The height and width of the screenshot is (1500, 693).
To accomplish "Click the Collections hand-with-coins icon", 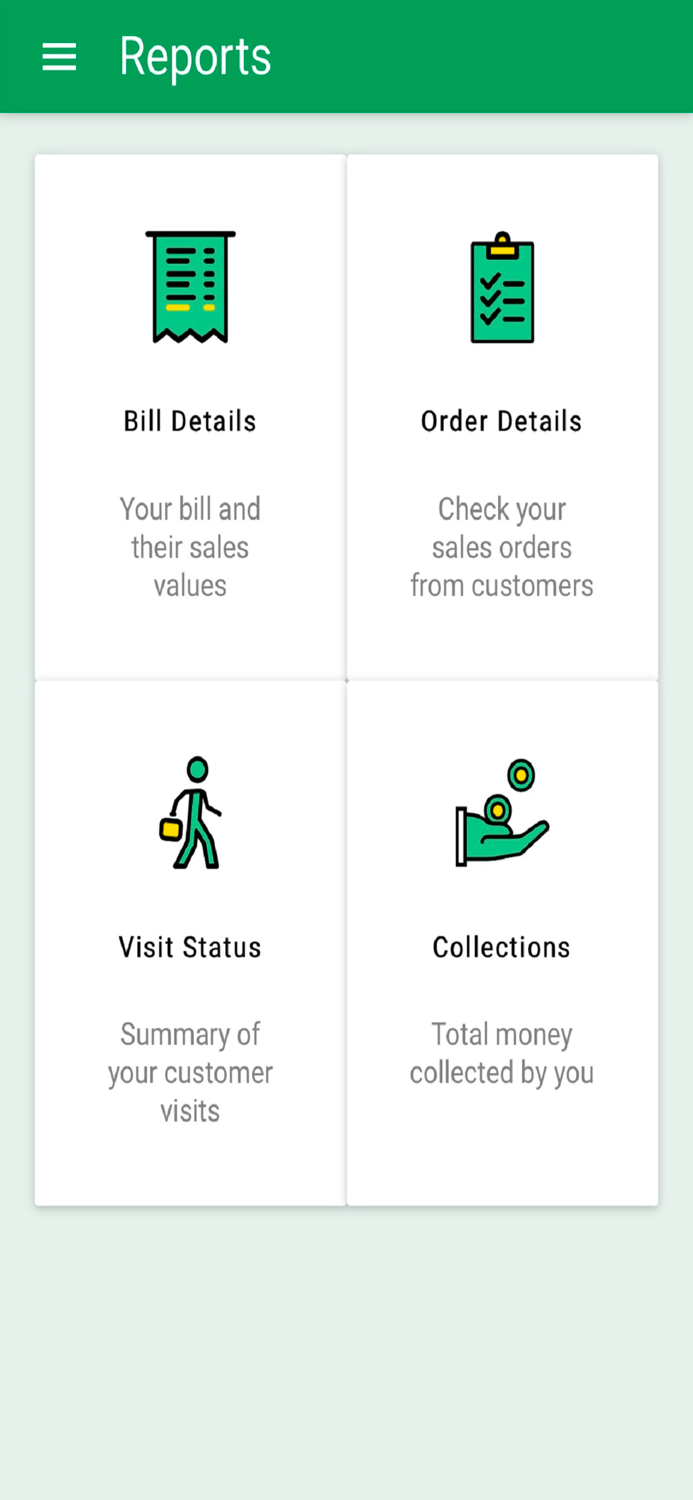I will [502, 815].
